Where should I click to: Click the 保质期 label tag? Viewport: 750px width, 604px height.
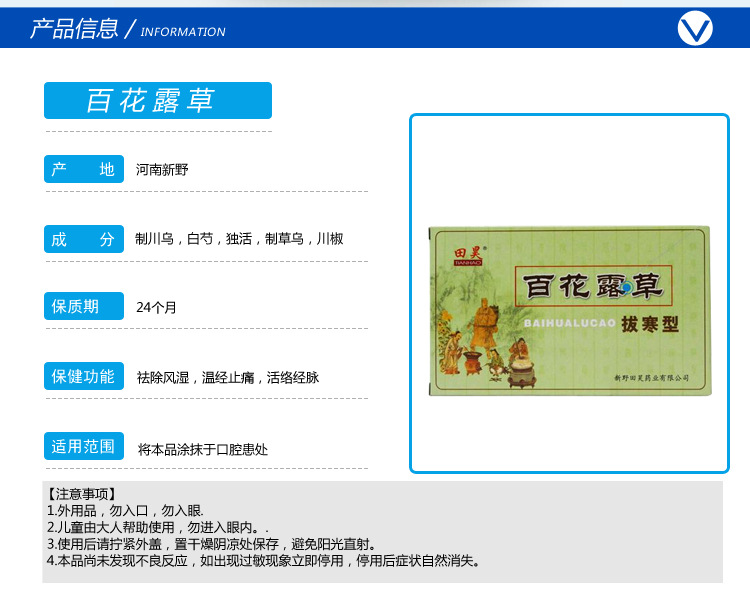tap(84, 306)
